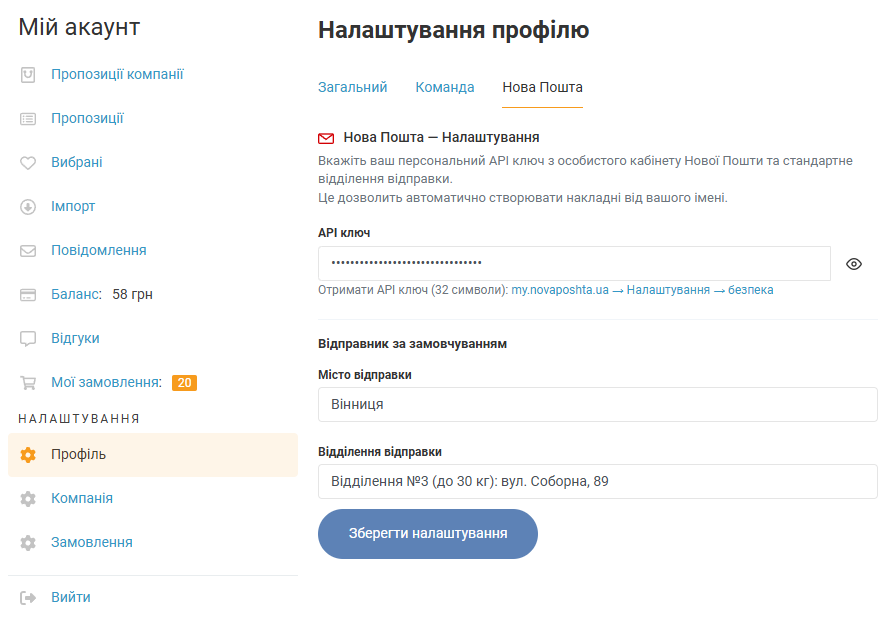
Task: Log out using the Вийти link
Action: point(71,597)
